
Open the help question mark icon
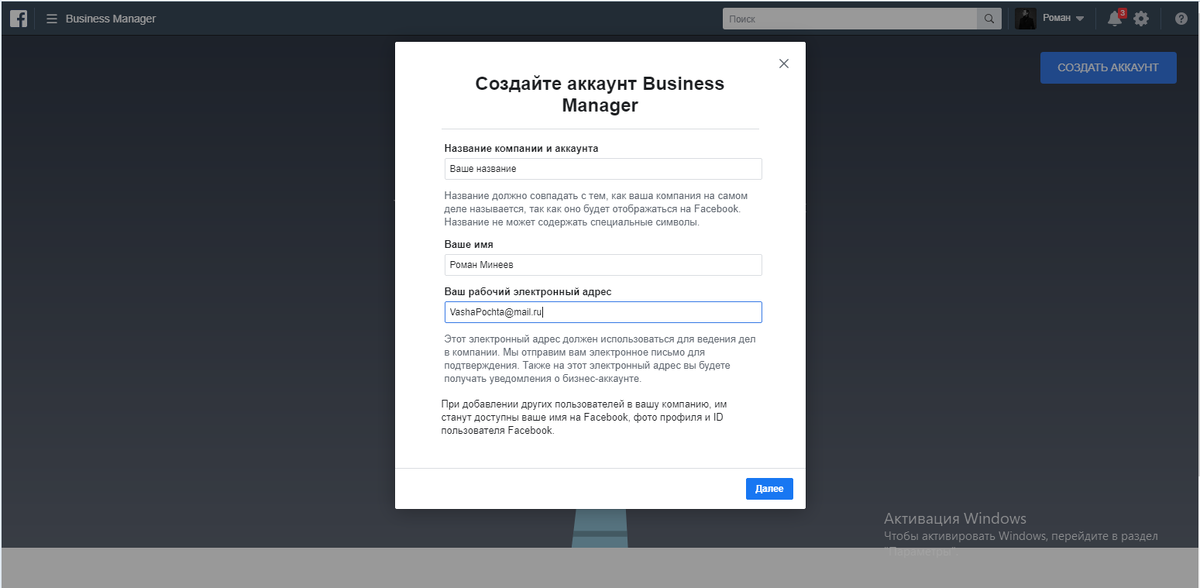click(1180, 19)
